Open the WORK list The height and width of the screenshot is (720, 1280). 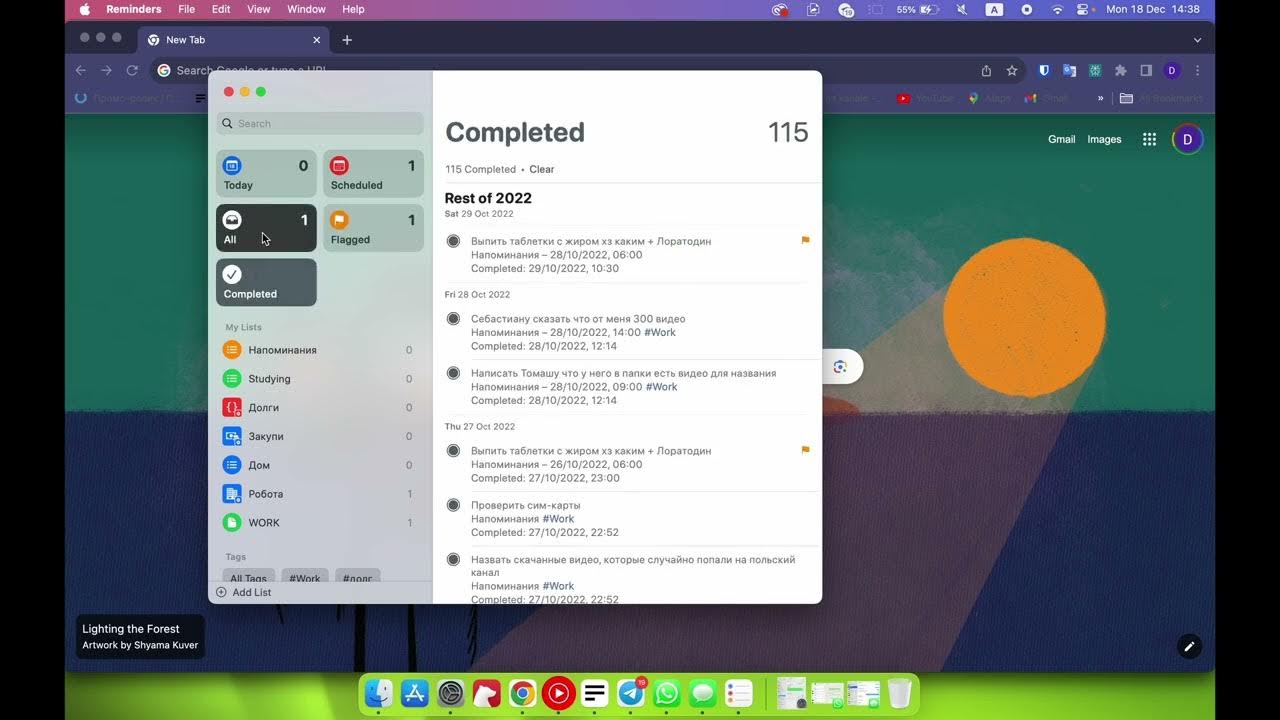point(264,522)
